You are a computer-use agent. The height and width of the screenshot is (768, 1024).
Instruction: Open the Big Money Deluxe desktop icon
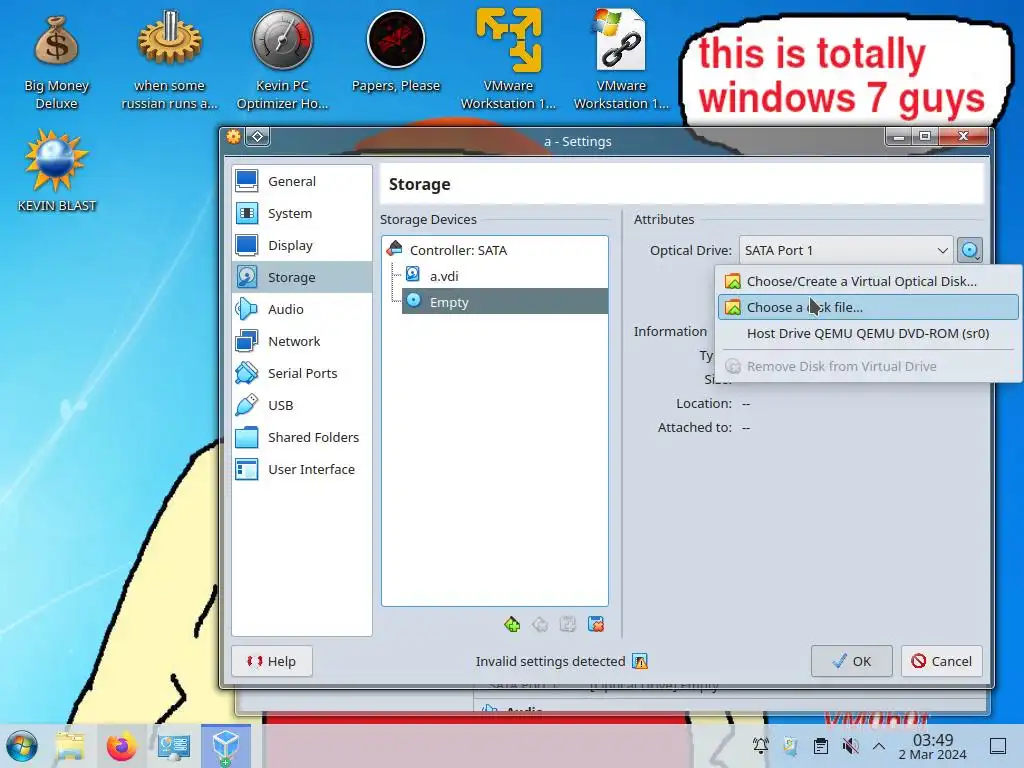57,62
